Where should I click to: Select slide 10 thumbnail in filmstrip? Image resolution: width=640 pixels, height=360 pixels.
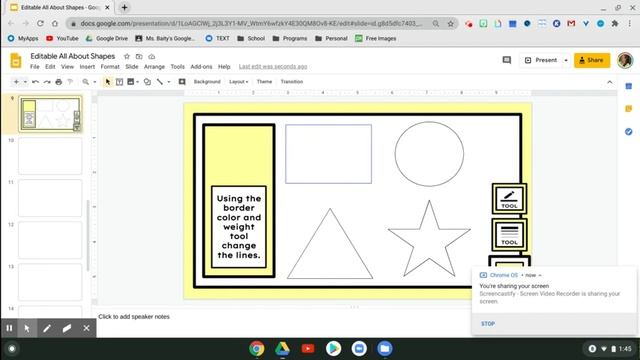50,156
